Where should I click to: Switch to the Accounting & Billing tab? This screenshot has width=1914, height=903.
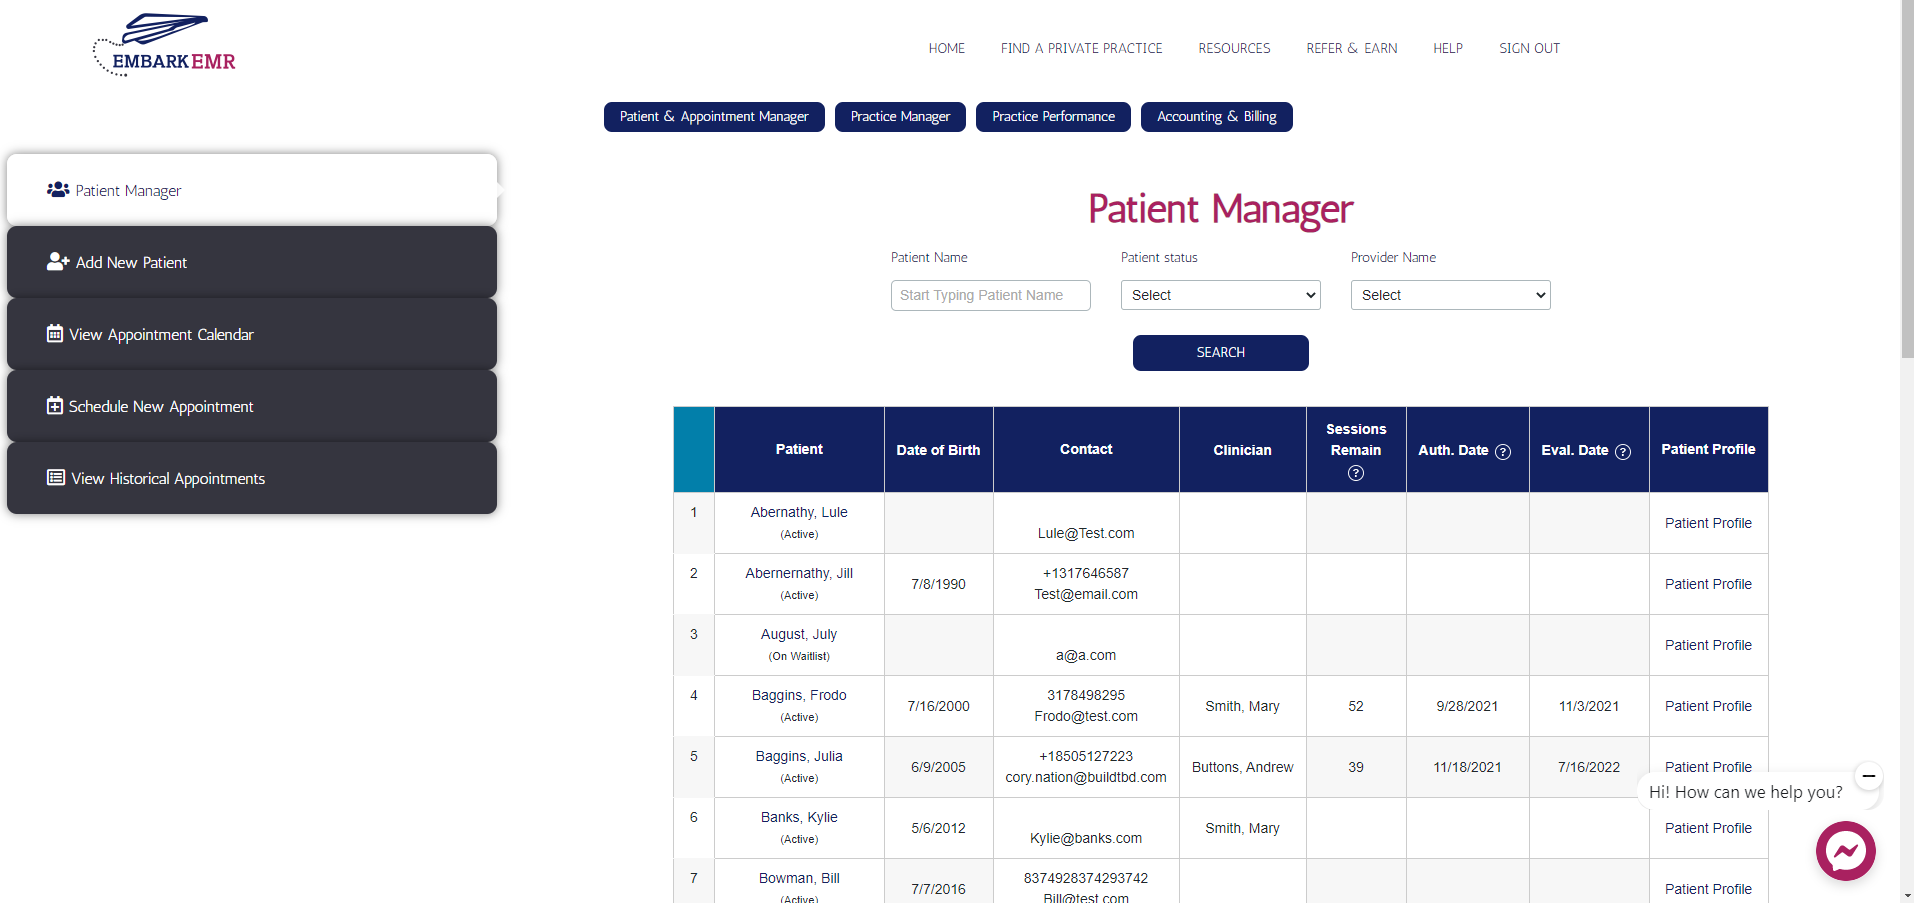[x=1215, y=117]
